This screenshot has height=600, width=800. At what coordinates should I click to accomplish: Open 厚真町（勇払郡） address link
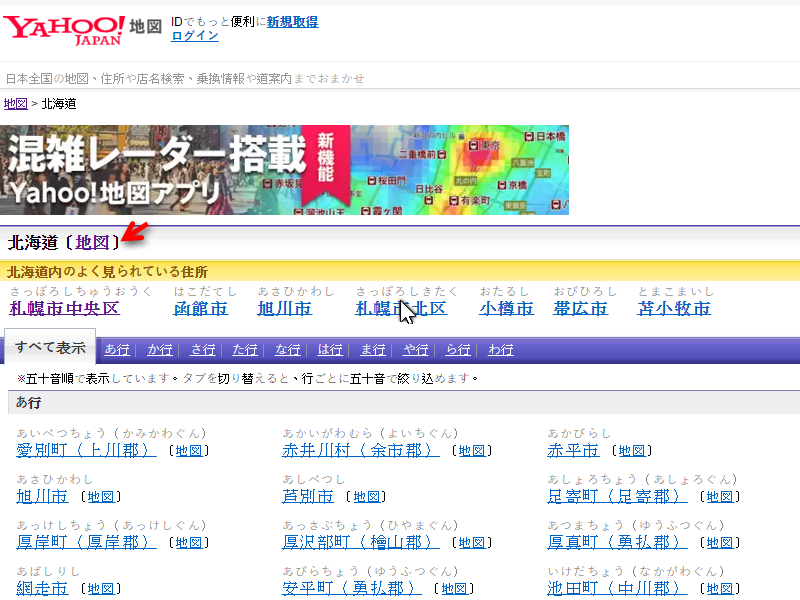[617, 542]
